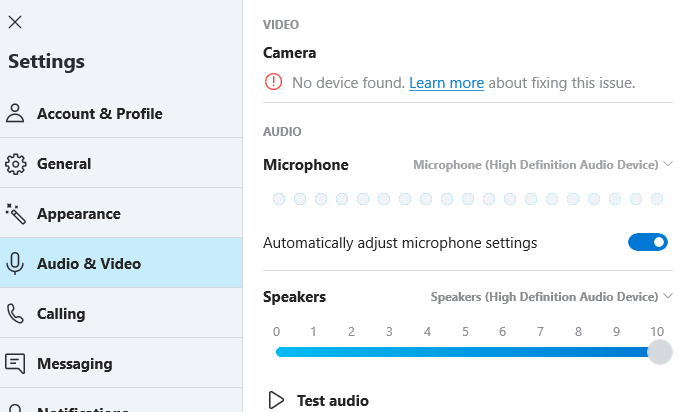
Task: Click the Appearance magic wand icon
Action: click(x=15, y=213)
